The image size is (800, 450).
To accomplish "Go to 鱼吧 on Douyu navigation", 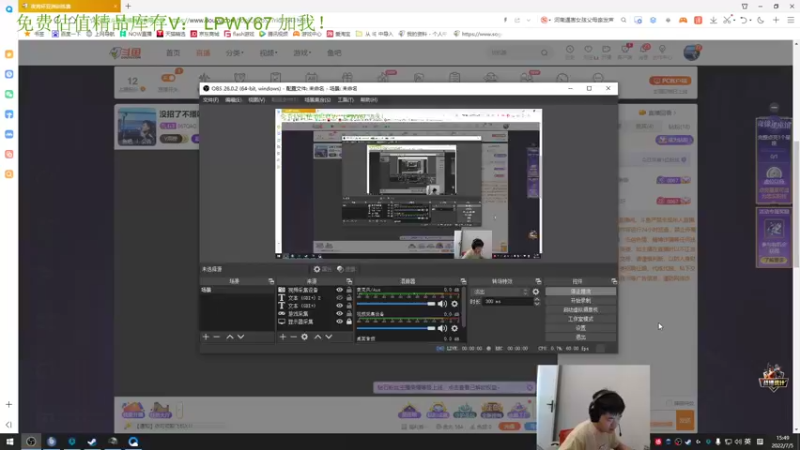I will [334, 53].
